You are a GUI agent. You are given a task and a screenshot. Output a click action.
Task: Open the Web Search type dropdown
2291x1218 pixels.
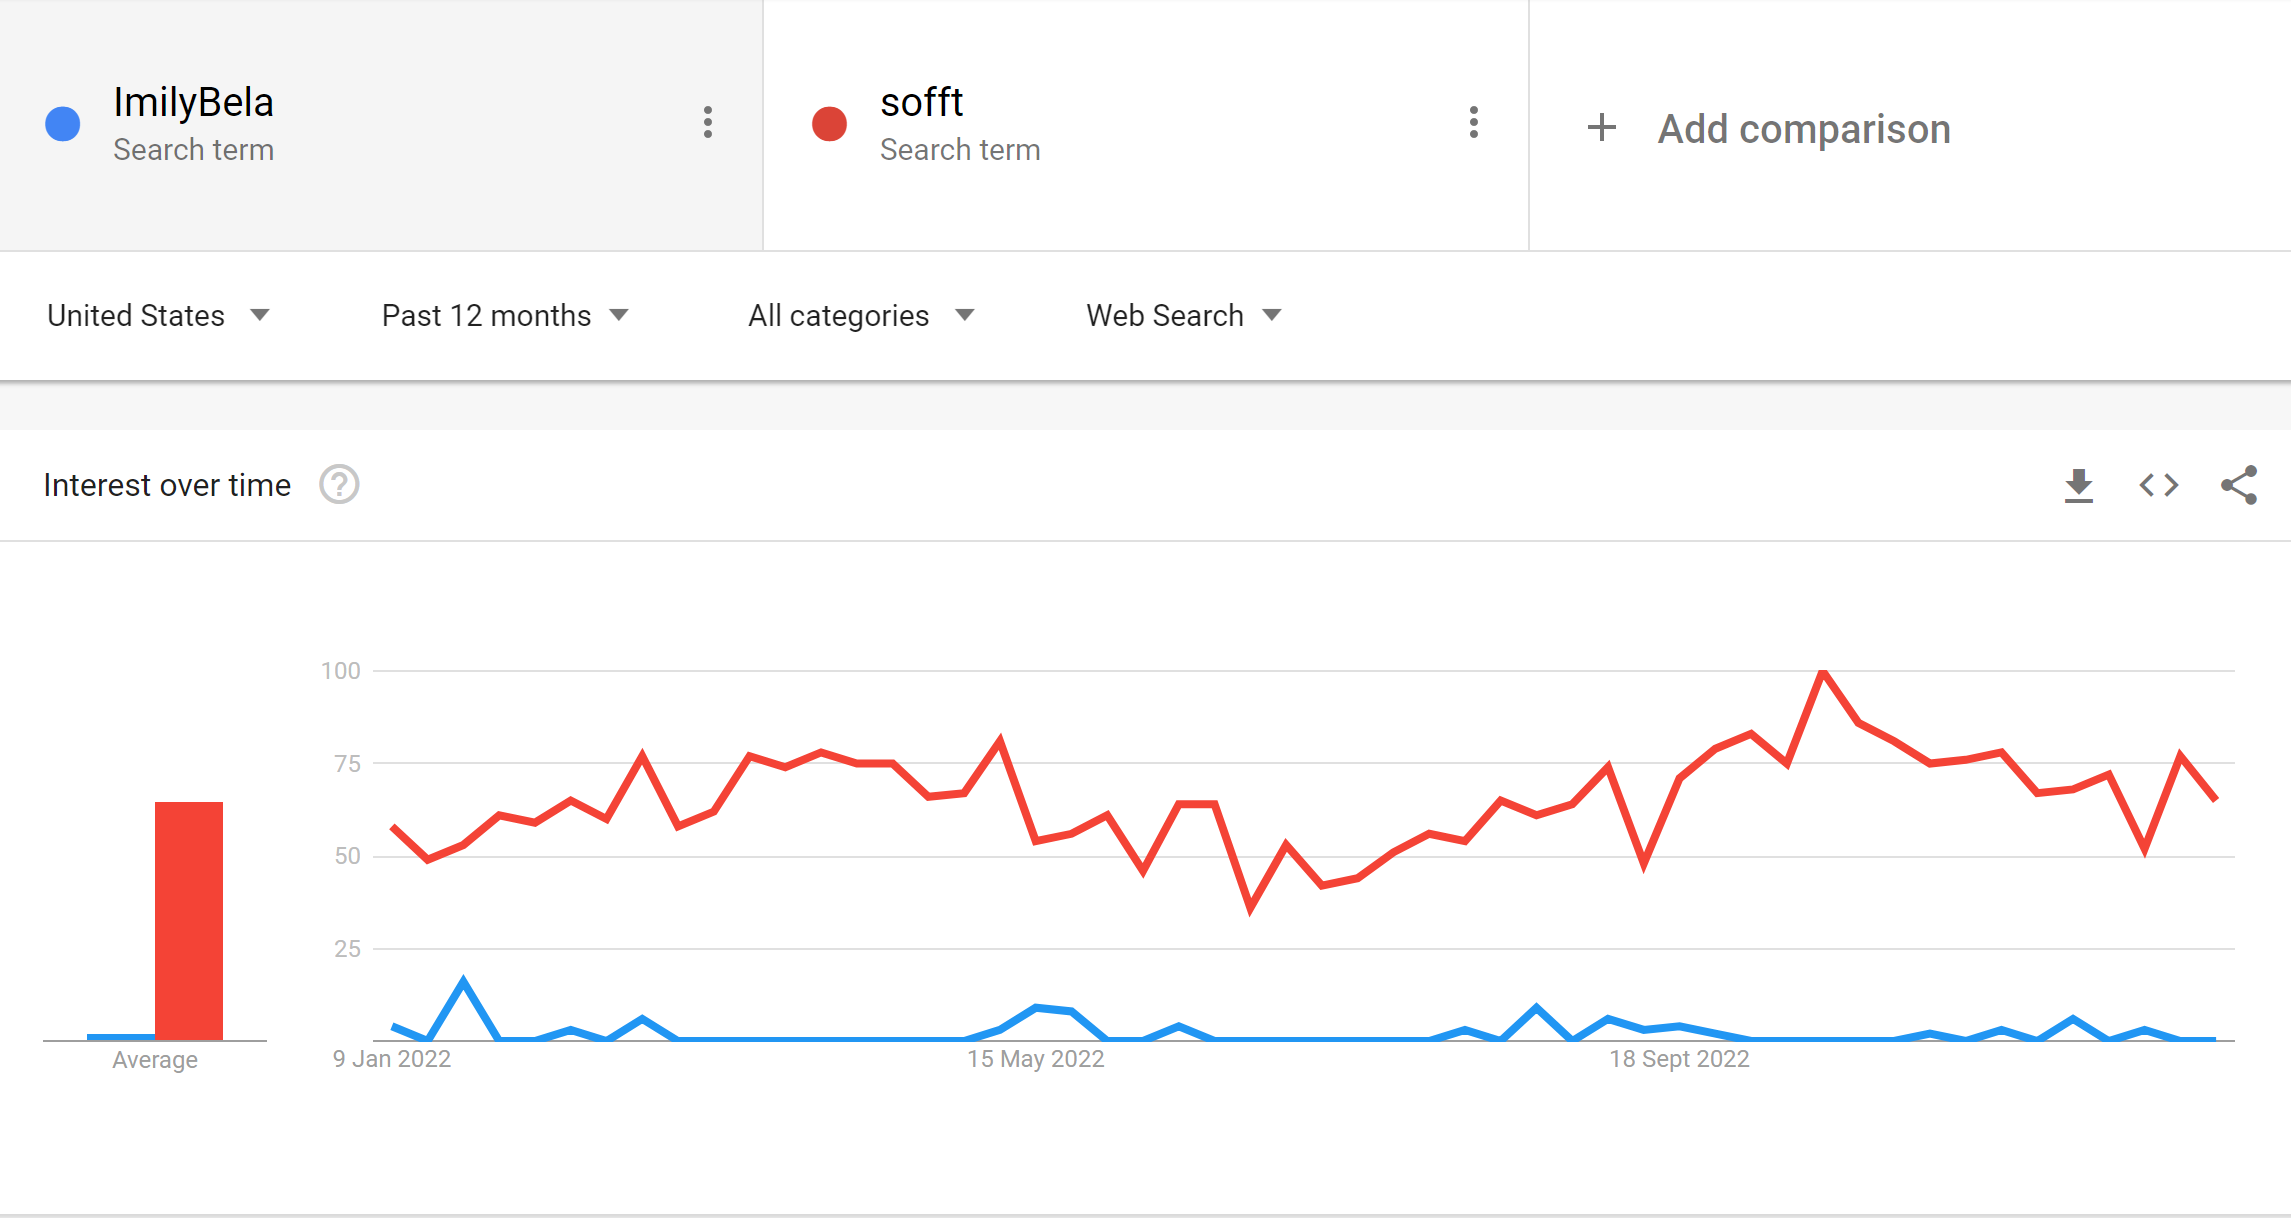1184,316
